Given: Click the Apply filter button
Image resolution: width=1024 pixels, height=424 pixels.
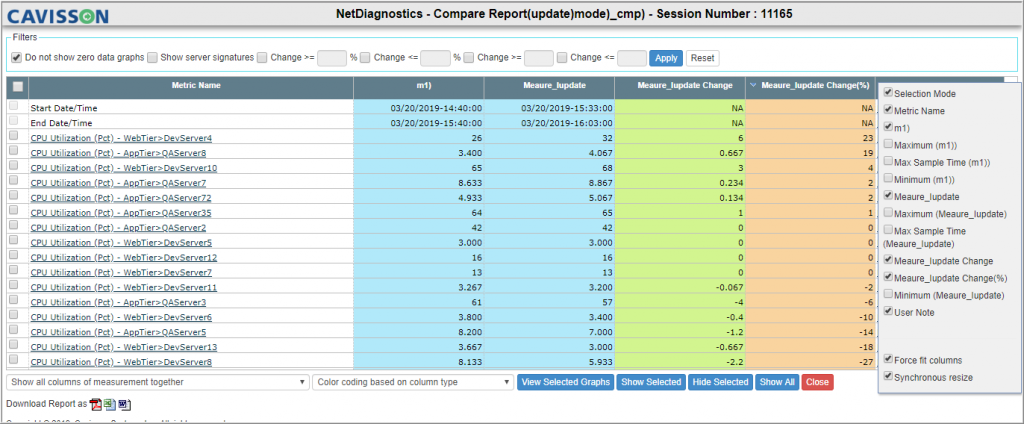Looking at the screenshot, I should click(x=666, y=58).
